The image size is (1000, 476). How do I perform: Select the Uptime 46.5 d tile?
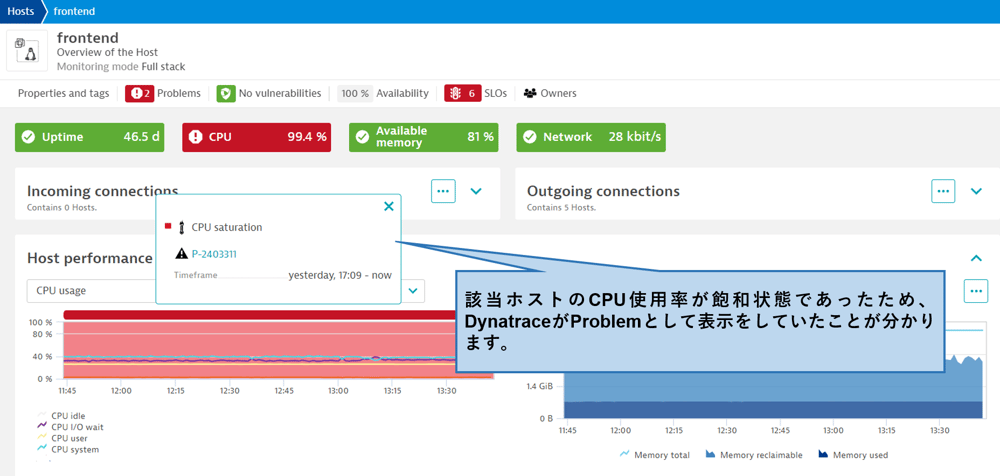click(x=90, y=137)
